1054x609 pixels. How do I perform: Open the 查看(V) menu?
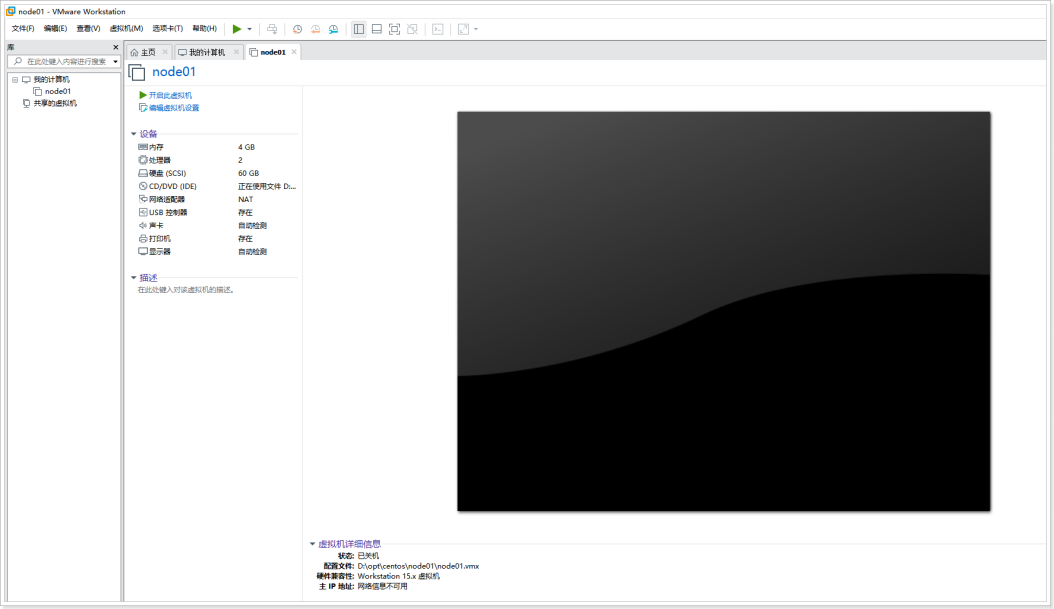coord(88,29)
